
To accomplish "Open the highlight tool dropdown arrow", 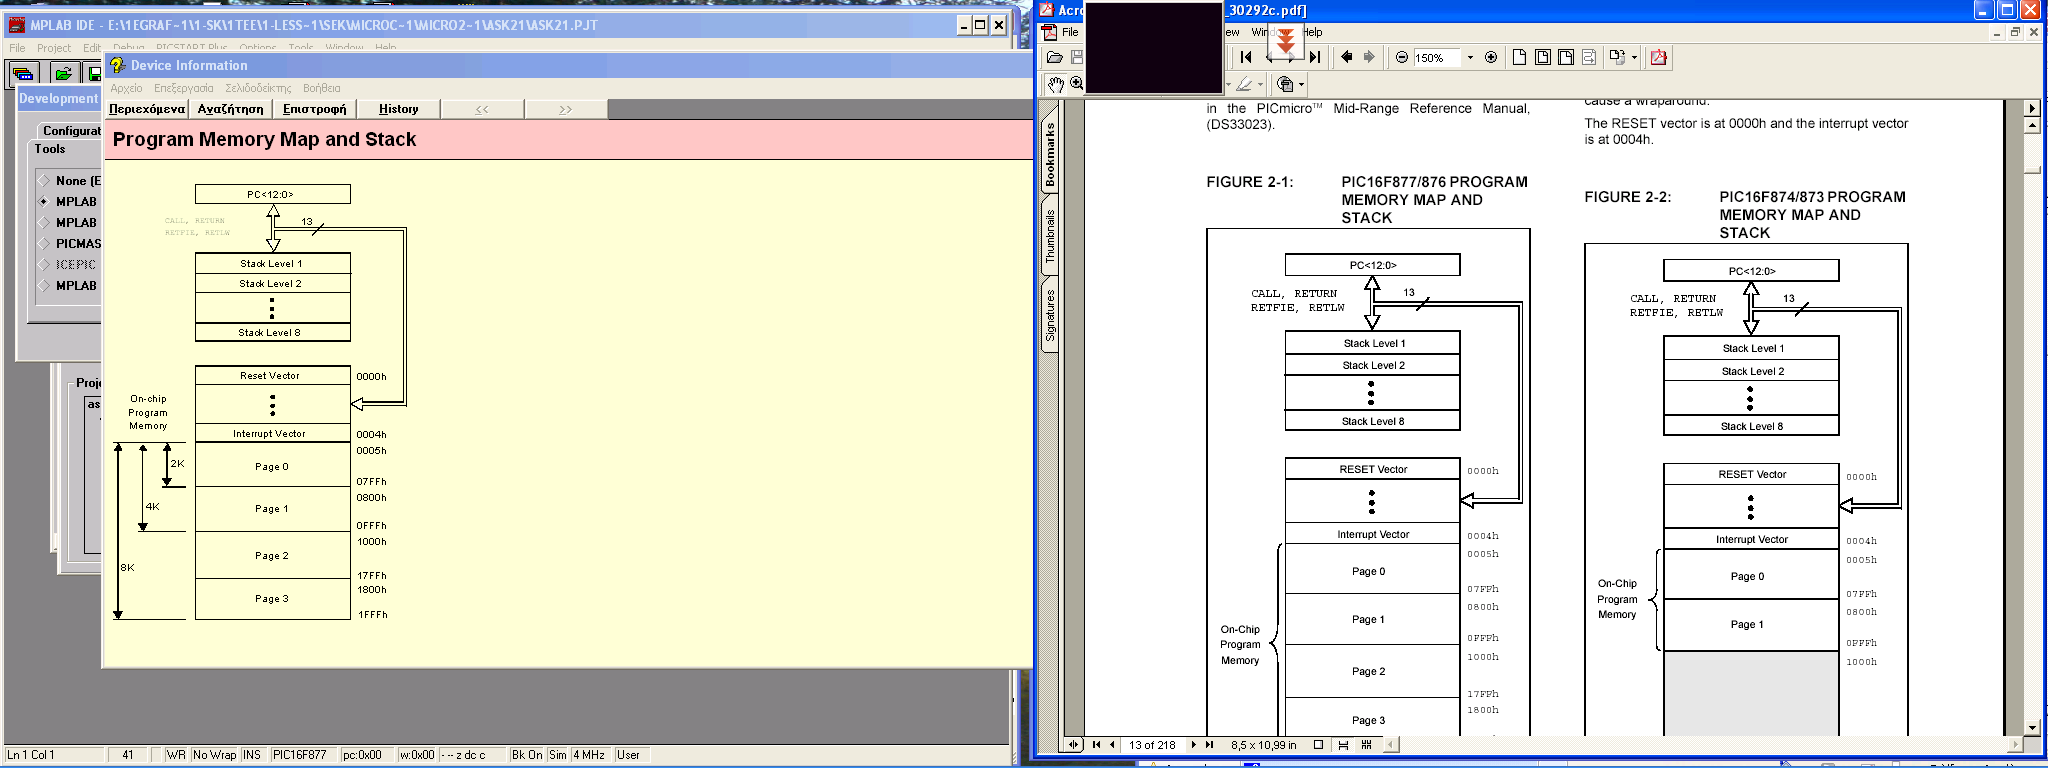I will 1260,84.
